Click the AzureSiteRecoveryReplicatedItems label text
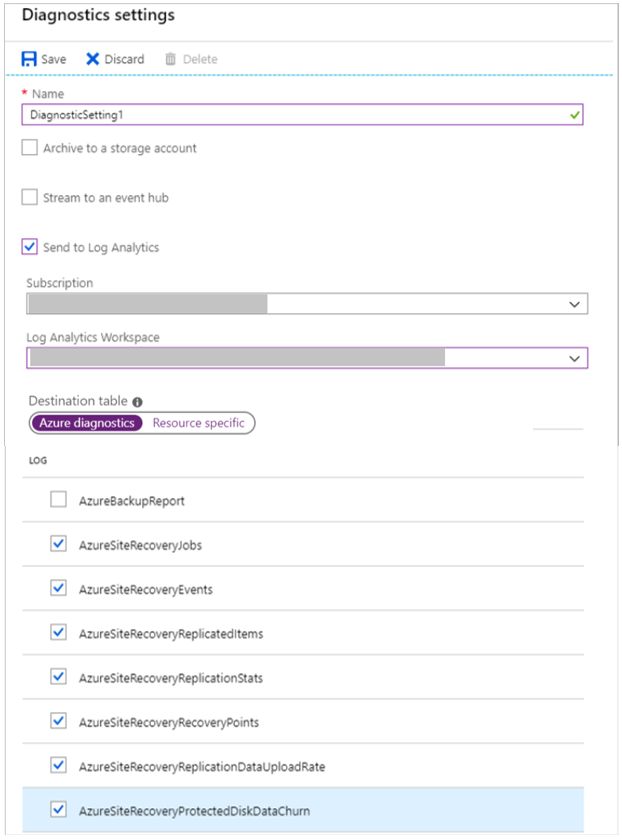 tap(171, 634)
